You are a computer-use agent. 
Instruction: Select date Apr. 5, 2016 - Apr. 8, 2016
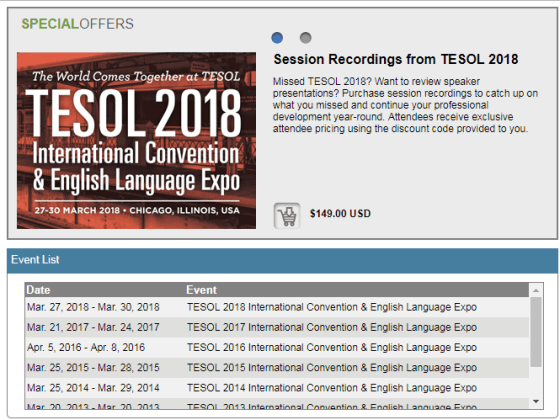pyautogui.click(x=86, y=347)
